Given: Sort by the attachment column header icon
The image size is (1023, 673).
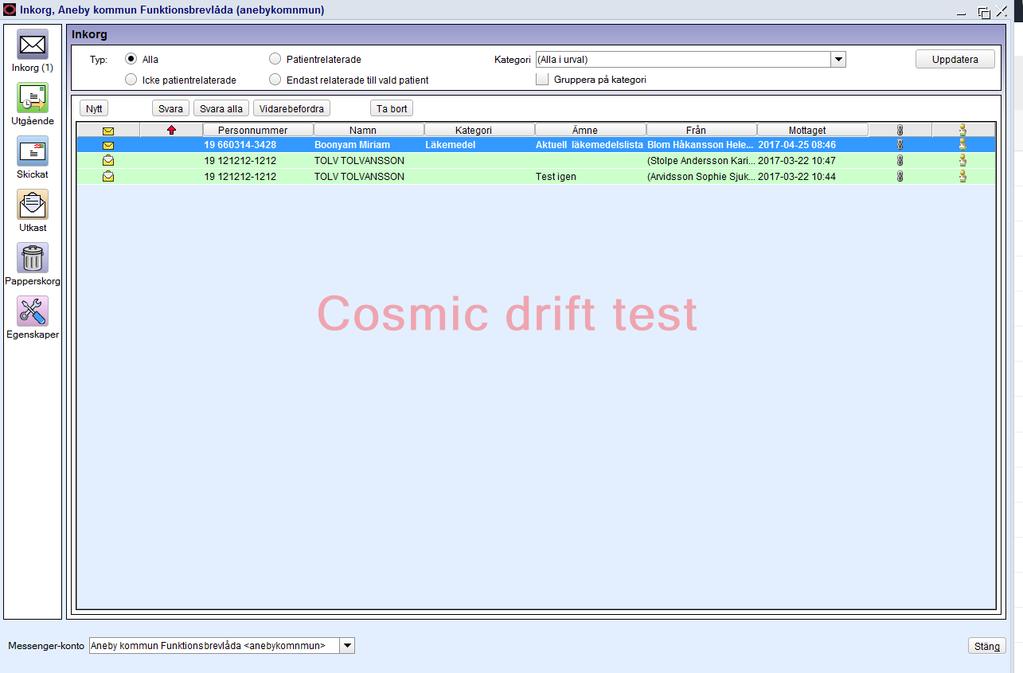Looking at the screenshot, I should pos(900,130).
